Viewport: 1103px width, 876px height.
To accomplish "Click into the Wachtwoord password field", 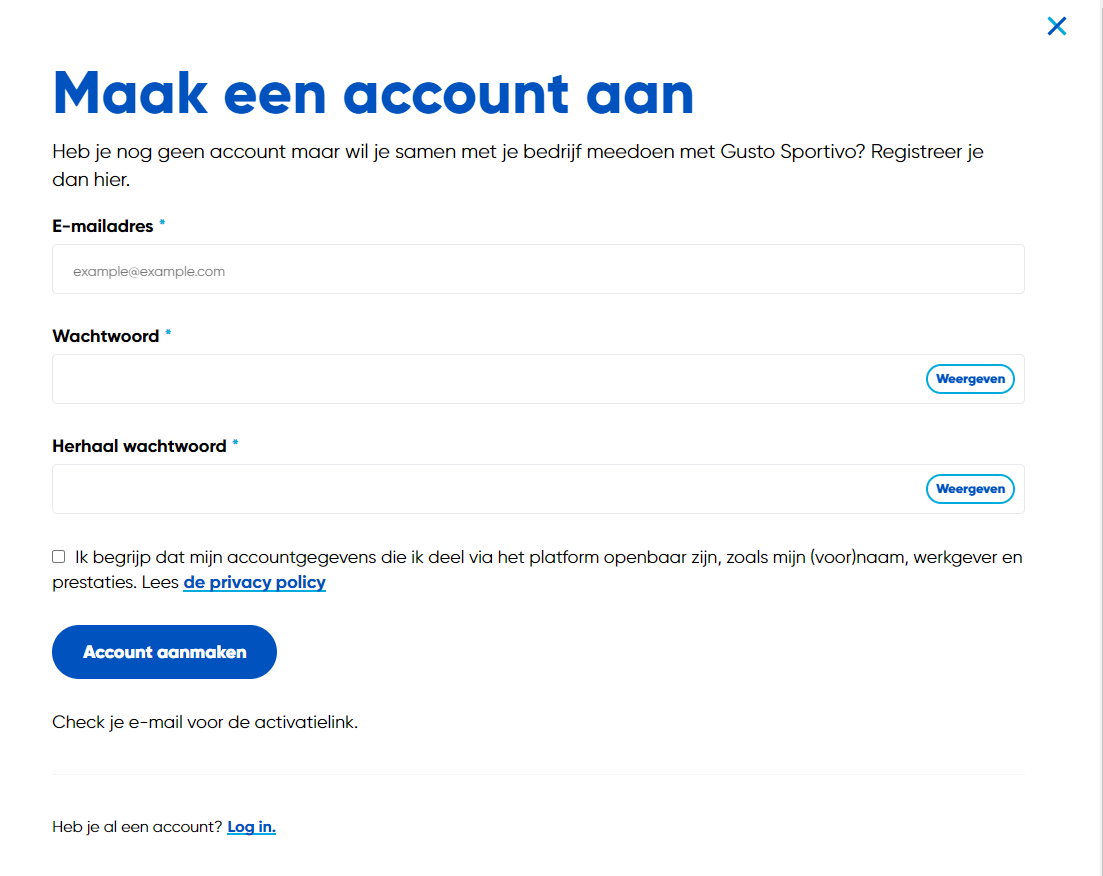I will pyautogui.click(x=487, y=379).
